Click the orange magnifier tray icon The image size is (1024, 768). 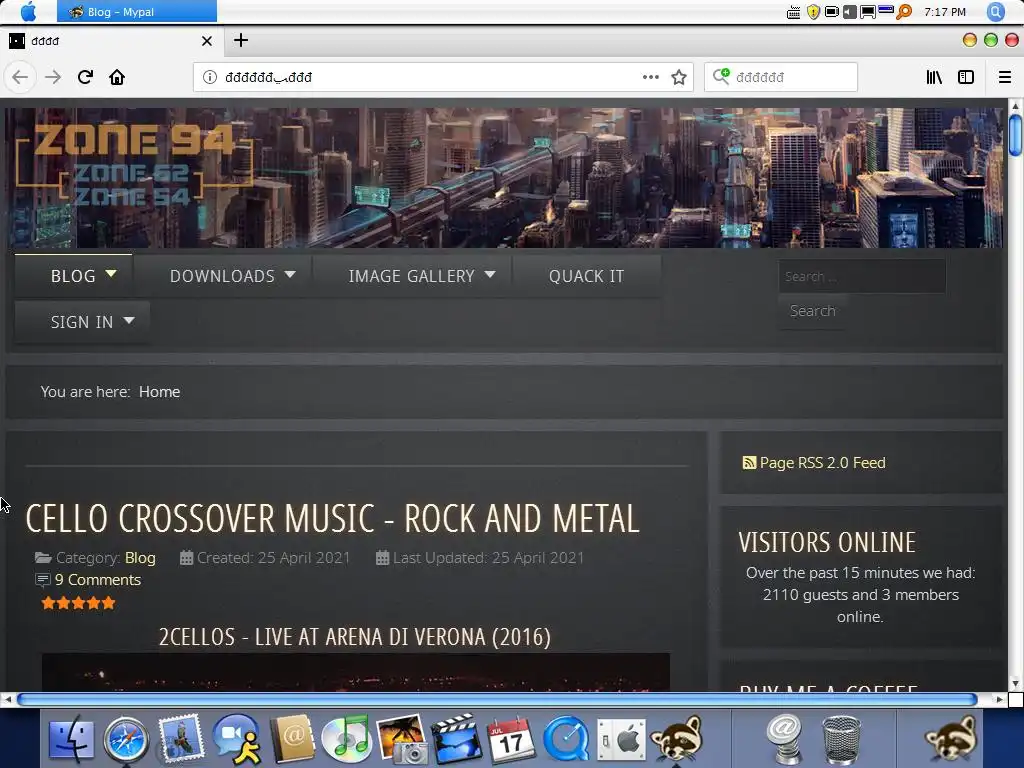pos(904,12)
